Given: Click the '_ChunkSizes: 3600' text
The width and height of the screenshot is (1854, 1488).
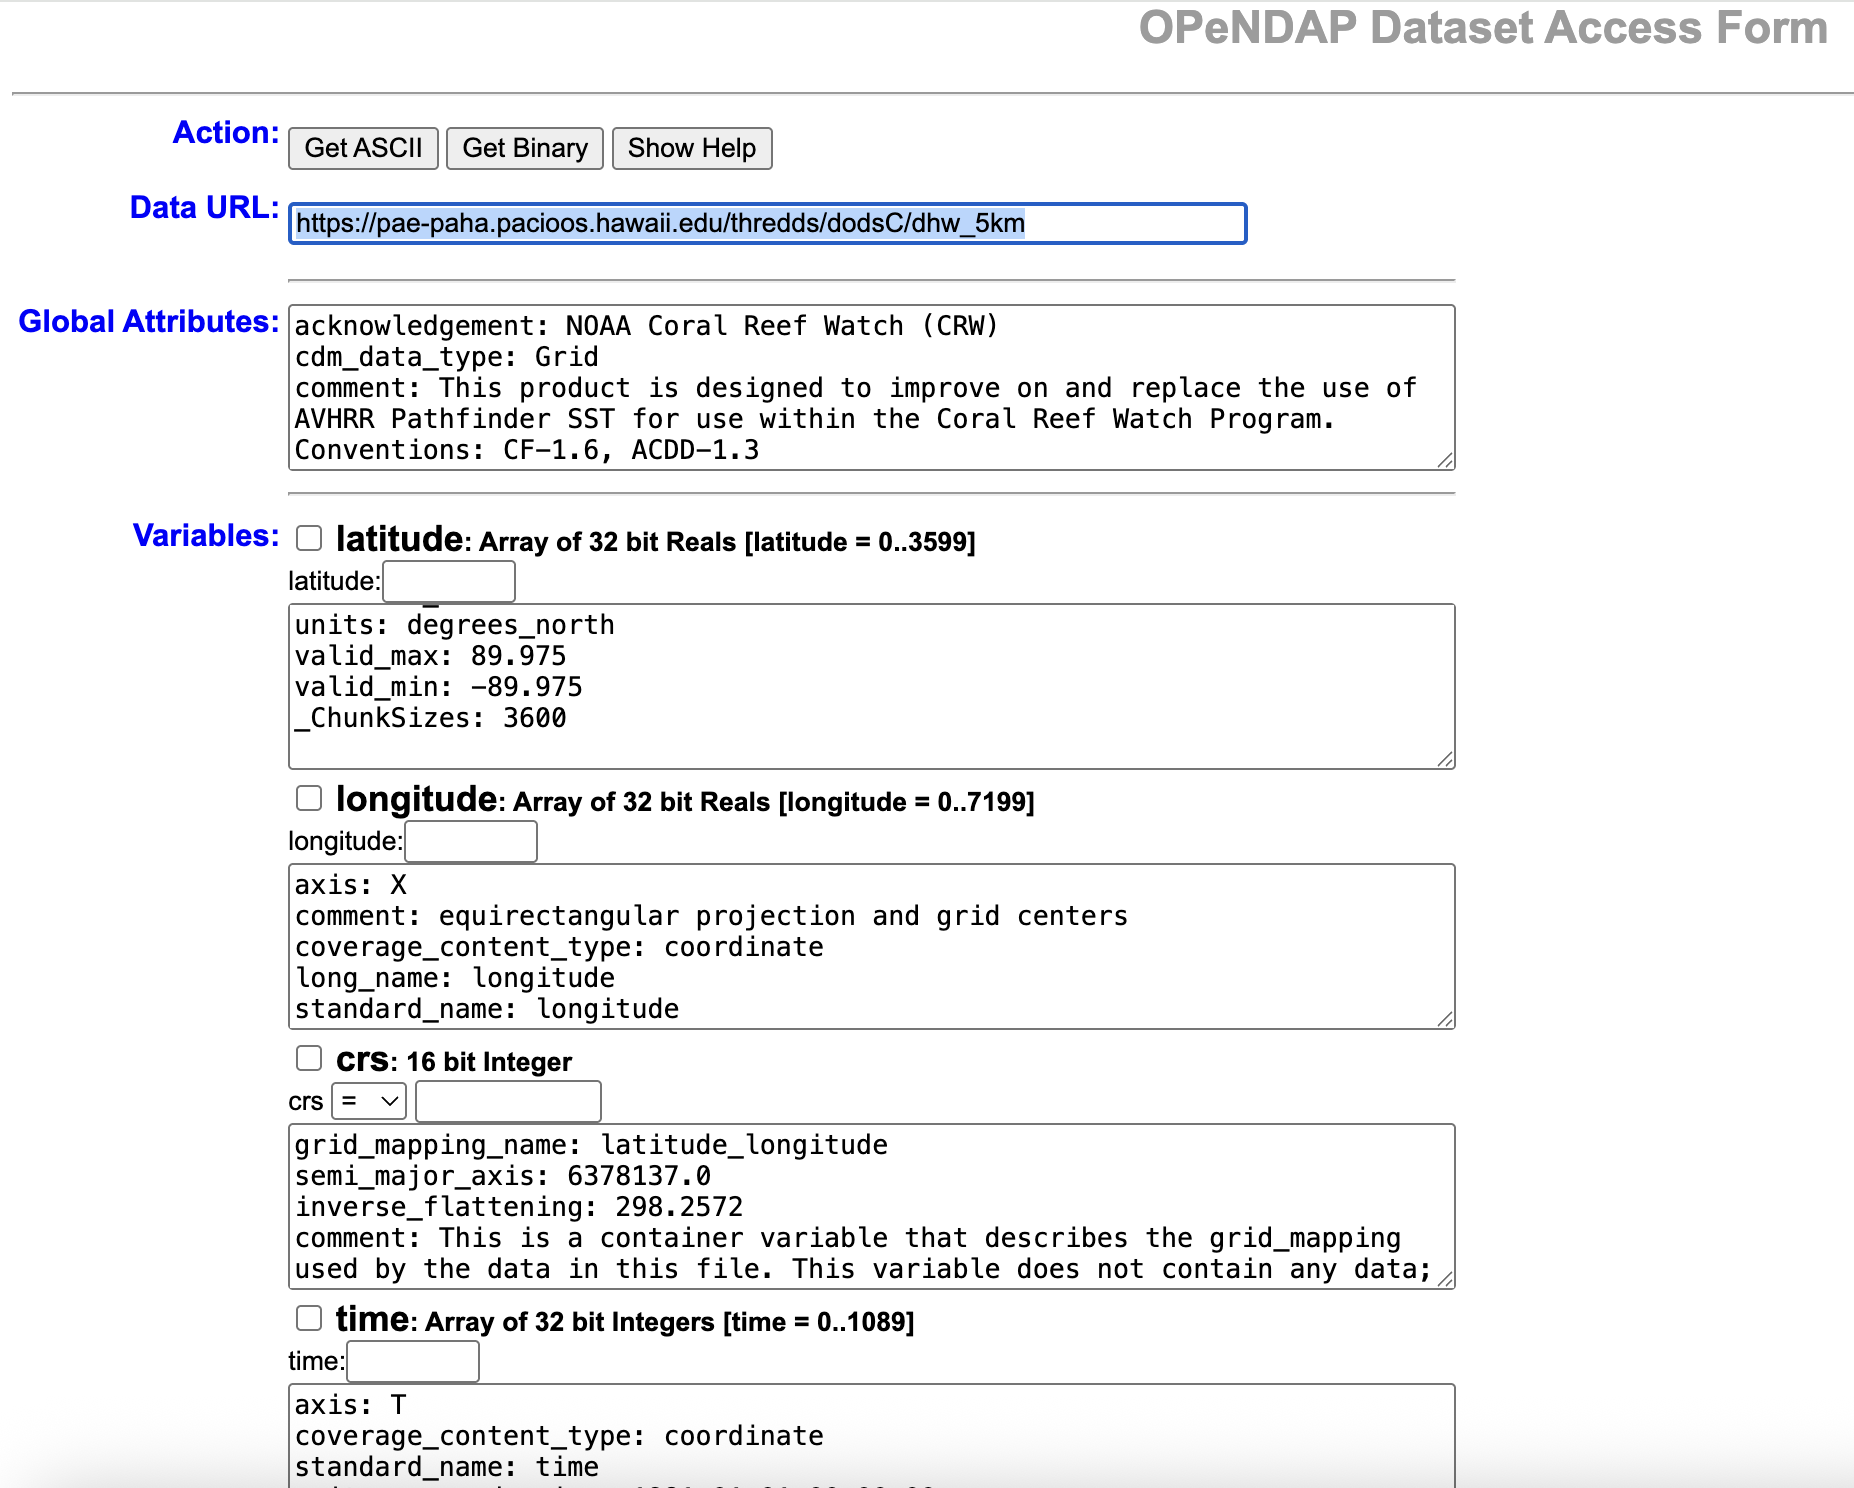Looking at the screenshot, I should tap(430, 718).
